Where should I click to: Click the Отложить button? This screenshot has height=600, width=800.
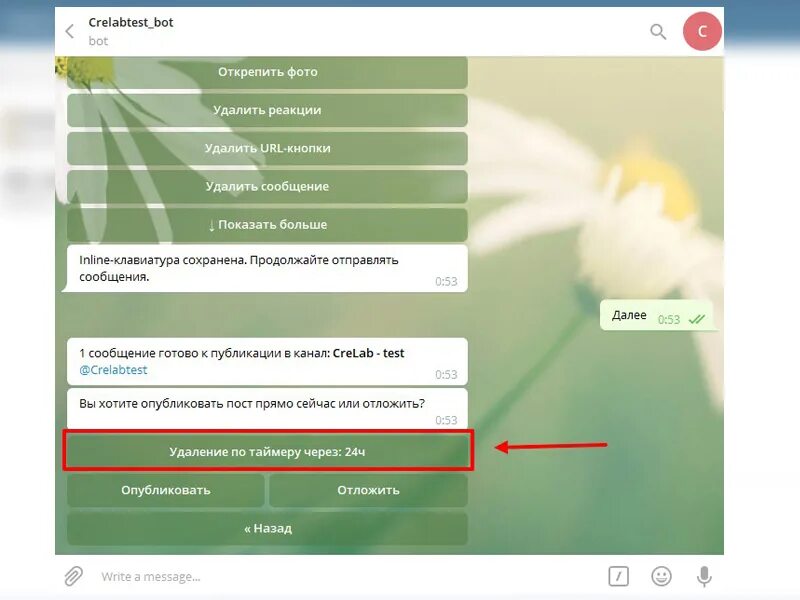[368, 490]
